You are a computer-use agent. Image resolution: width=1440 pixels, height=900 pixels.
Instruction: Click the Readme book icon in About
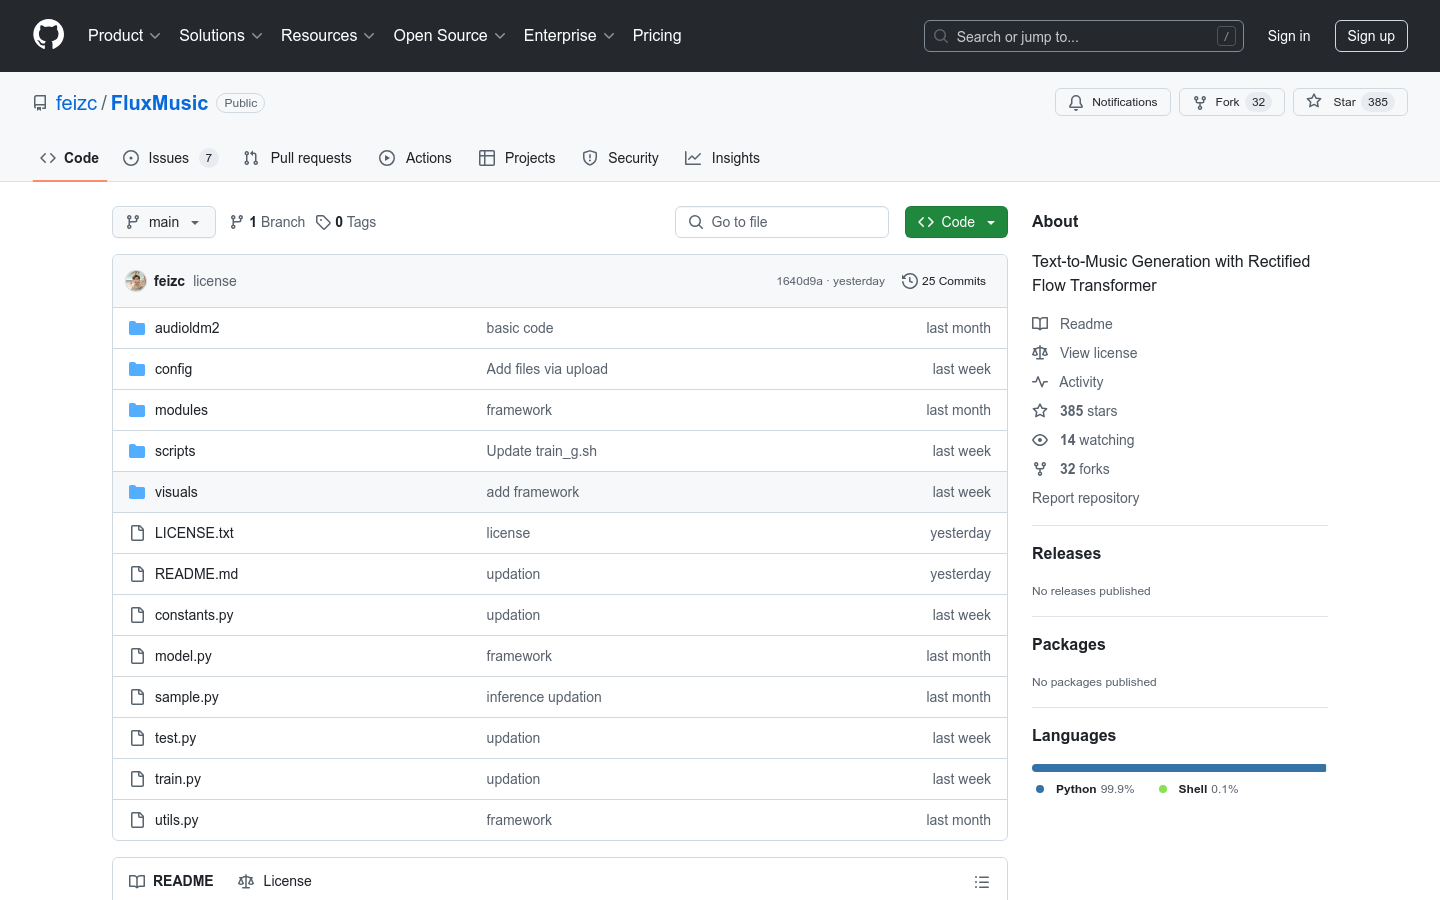click(1040, 324)
